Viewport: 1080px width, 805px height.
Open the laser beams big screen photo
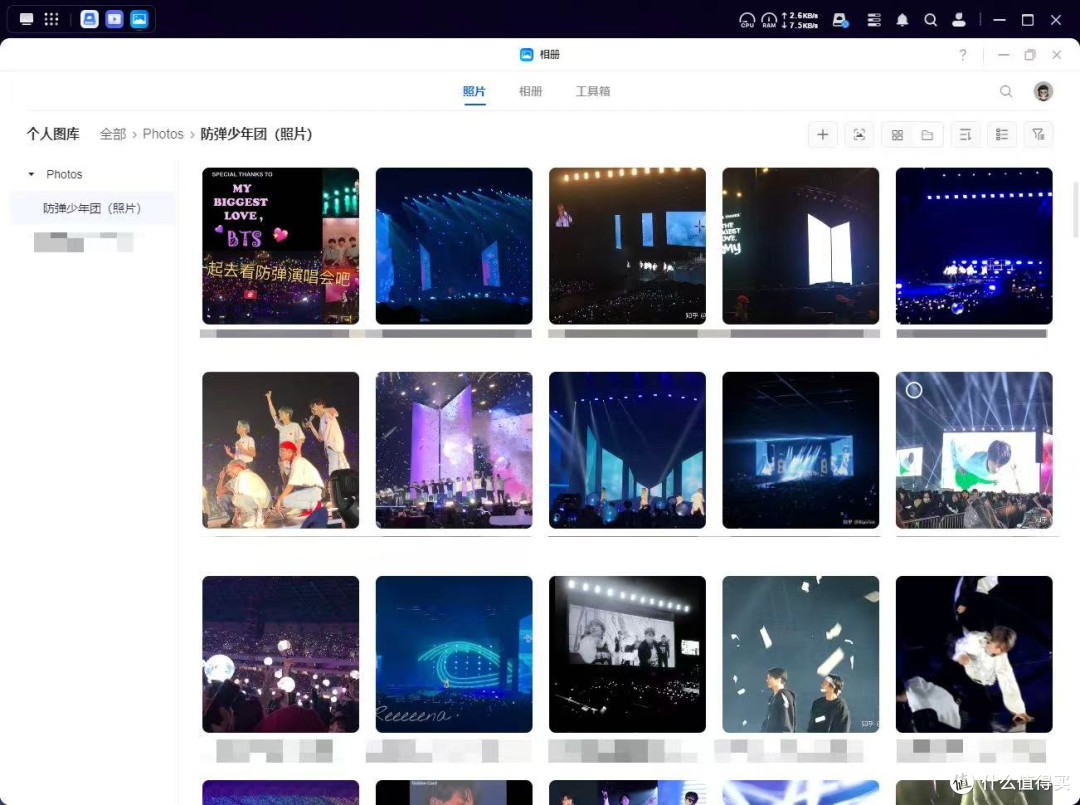click(x=974, y=450)
